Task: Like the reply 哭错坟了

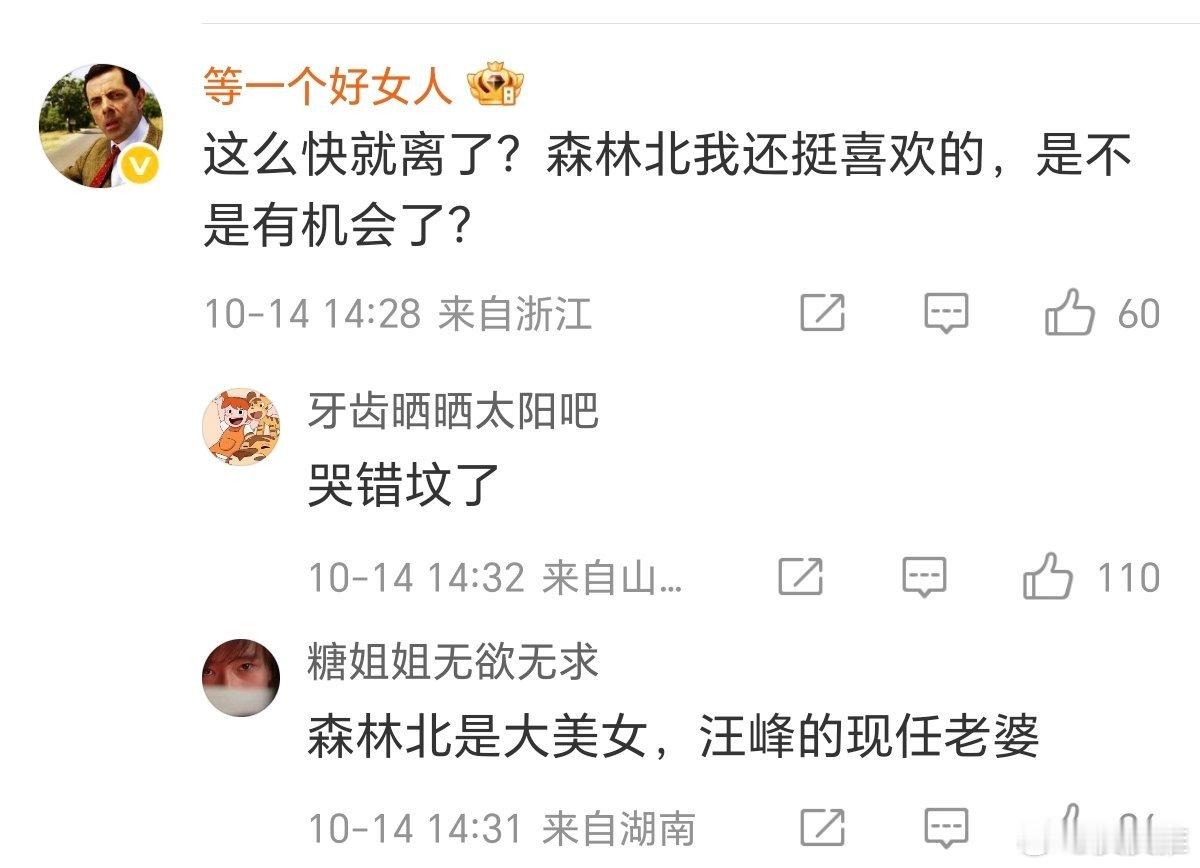Action: click(x=1047, y=578)
